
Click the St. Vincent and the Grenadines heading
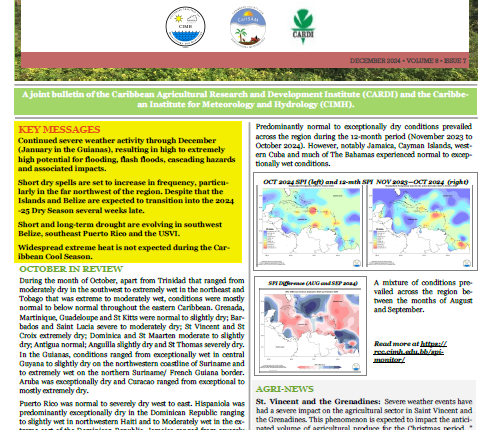318,401
